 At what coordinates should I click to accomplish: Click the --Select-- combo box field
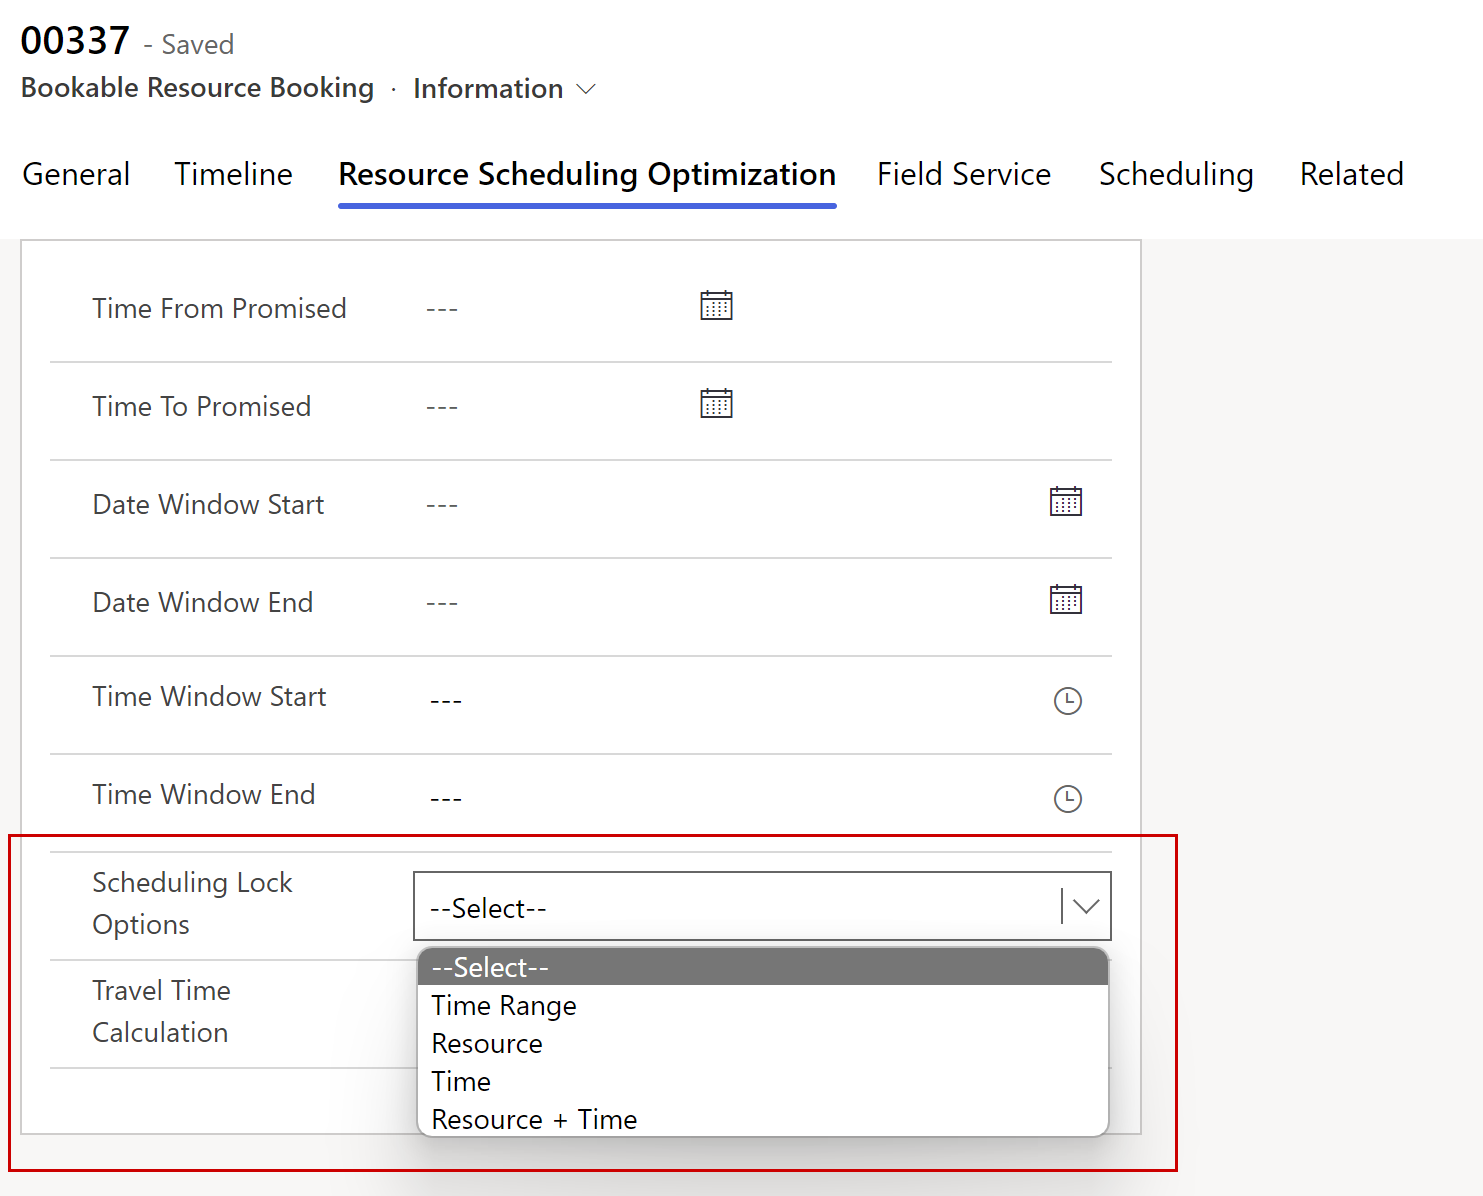pos(700,906)
